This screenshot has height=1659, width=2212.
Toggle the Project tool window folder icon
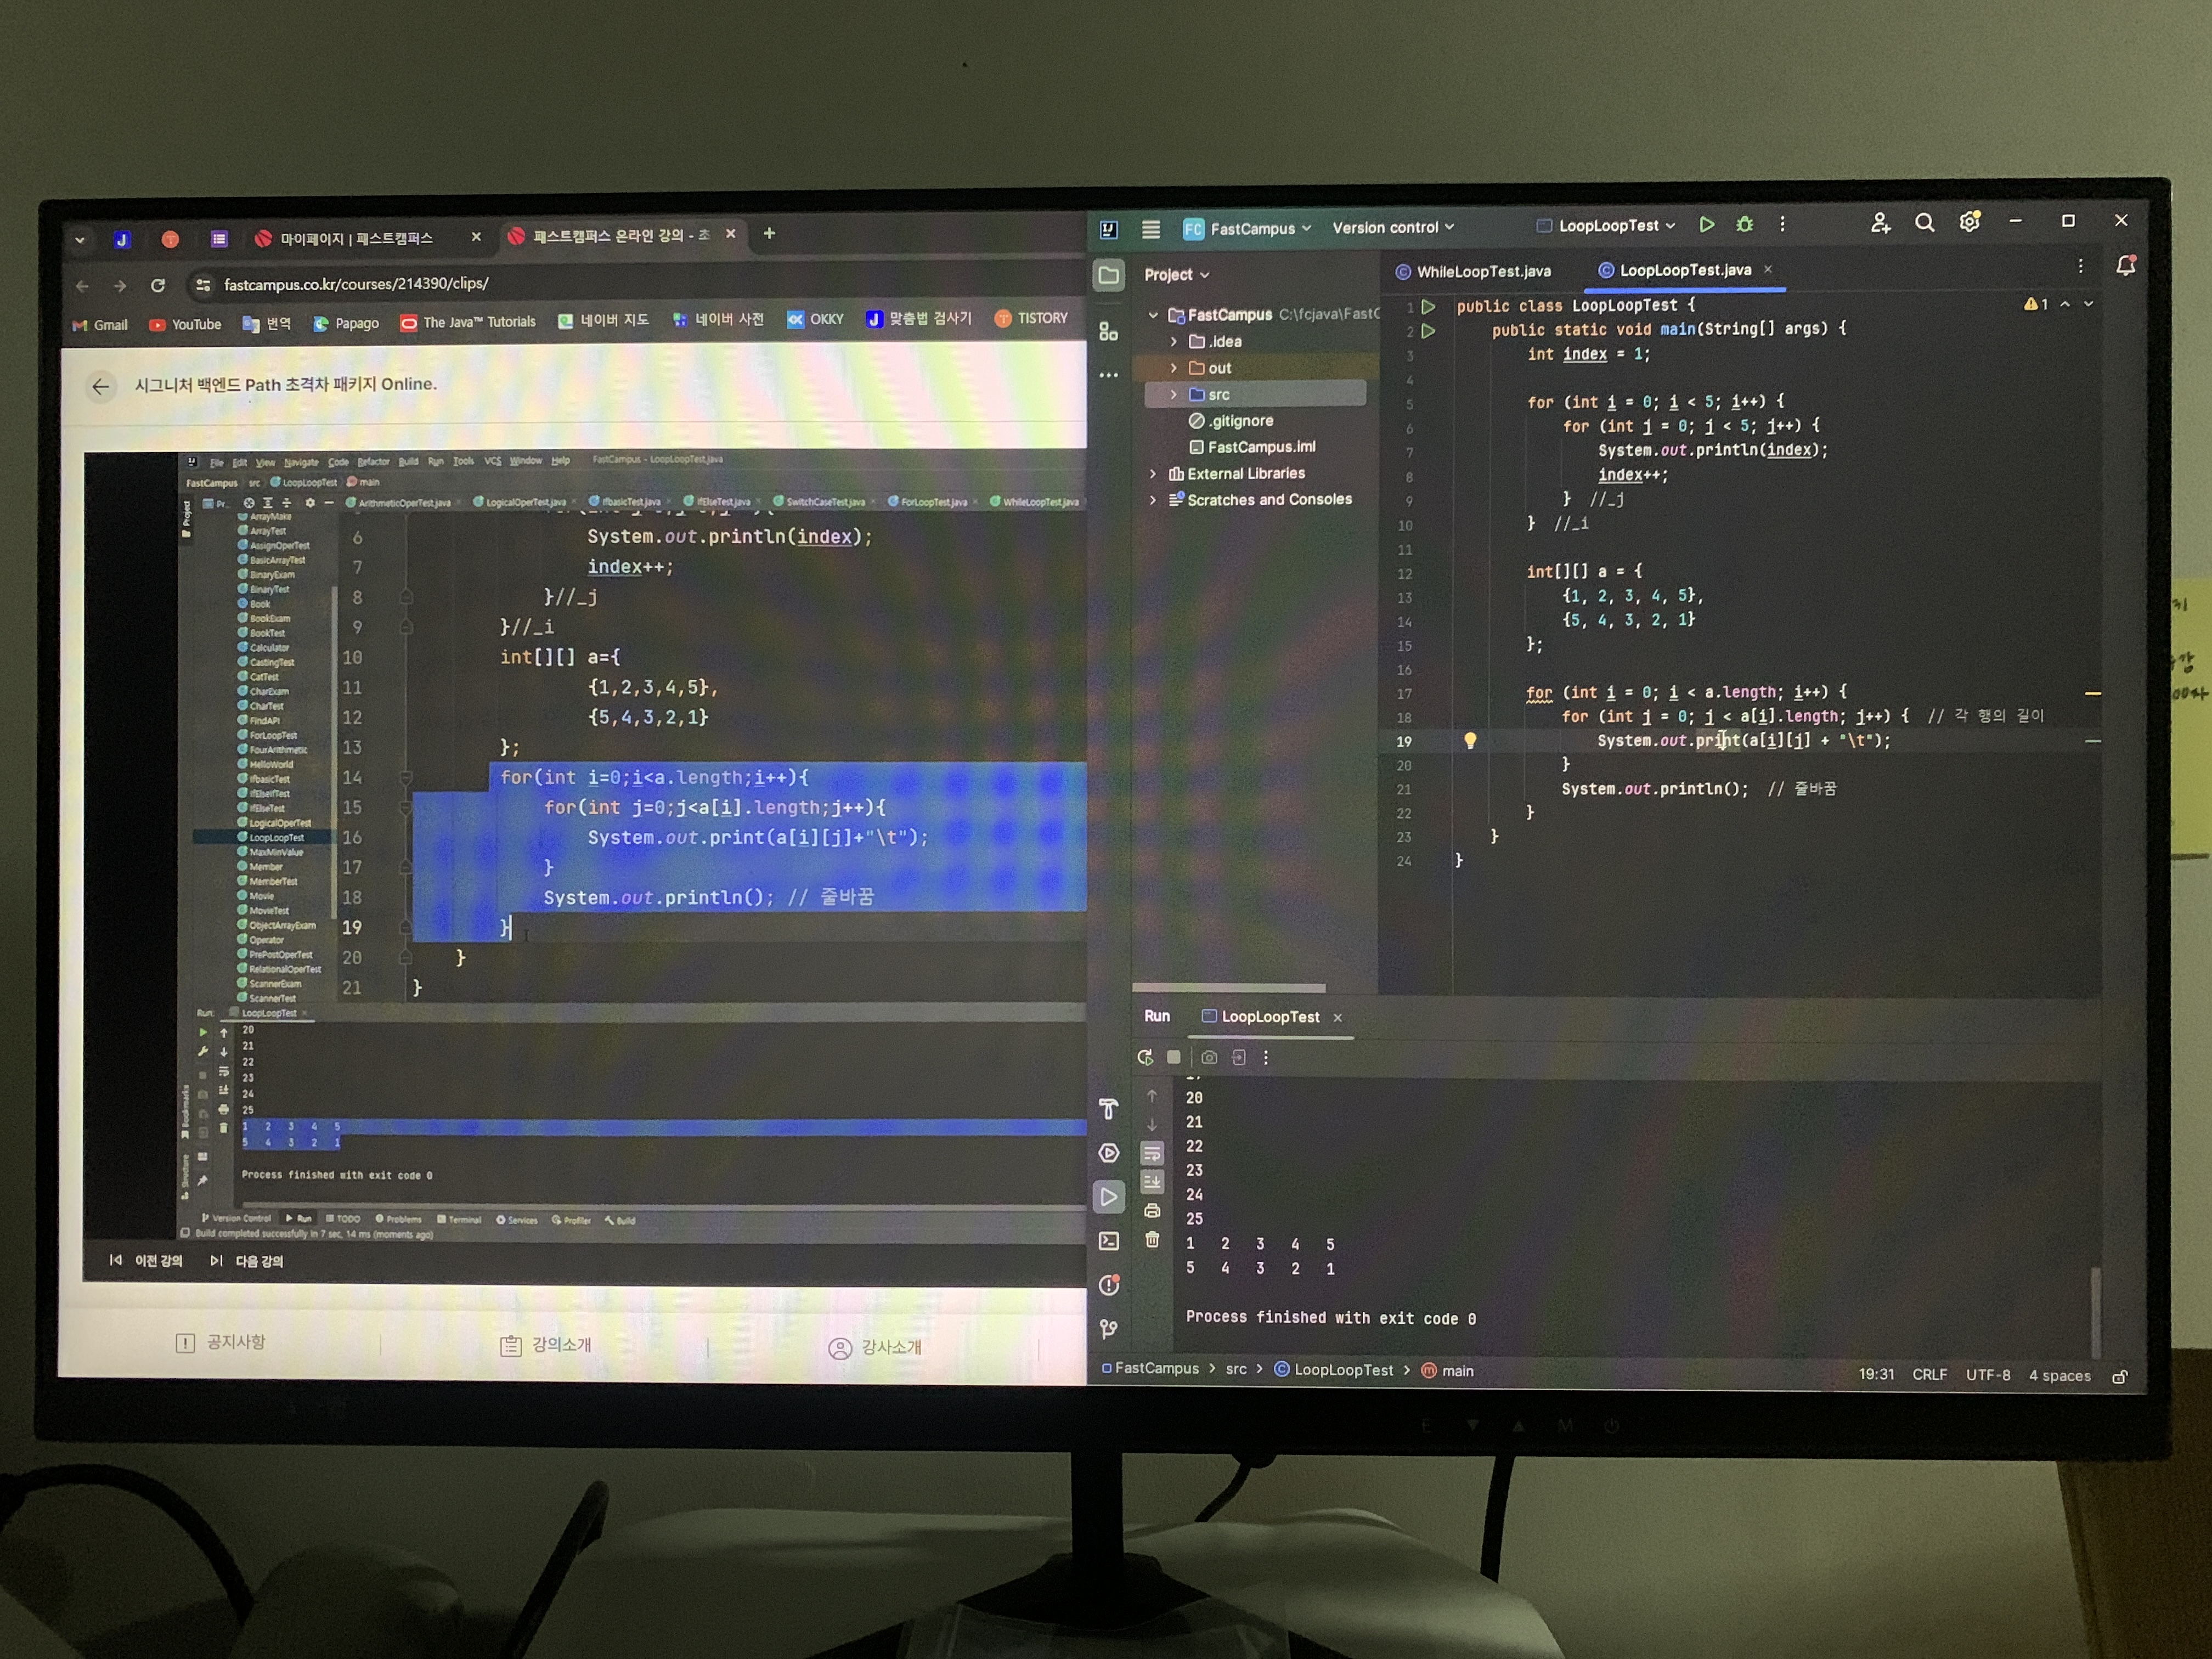coord(1109,275)
